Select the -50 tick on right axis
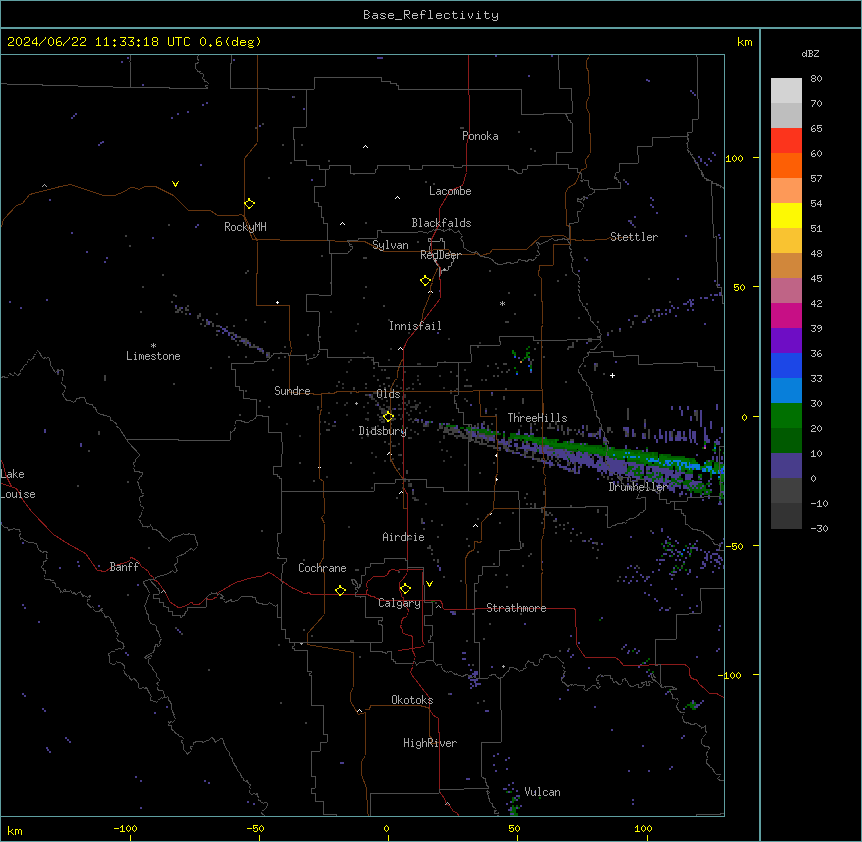This screenshot has height=842, width=862. pos(734,546)
